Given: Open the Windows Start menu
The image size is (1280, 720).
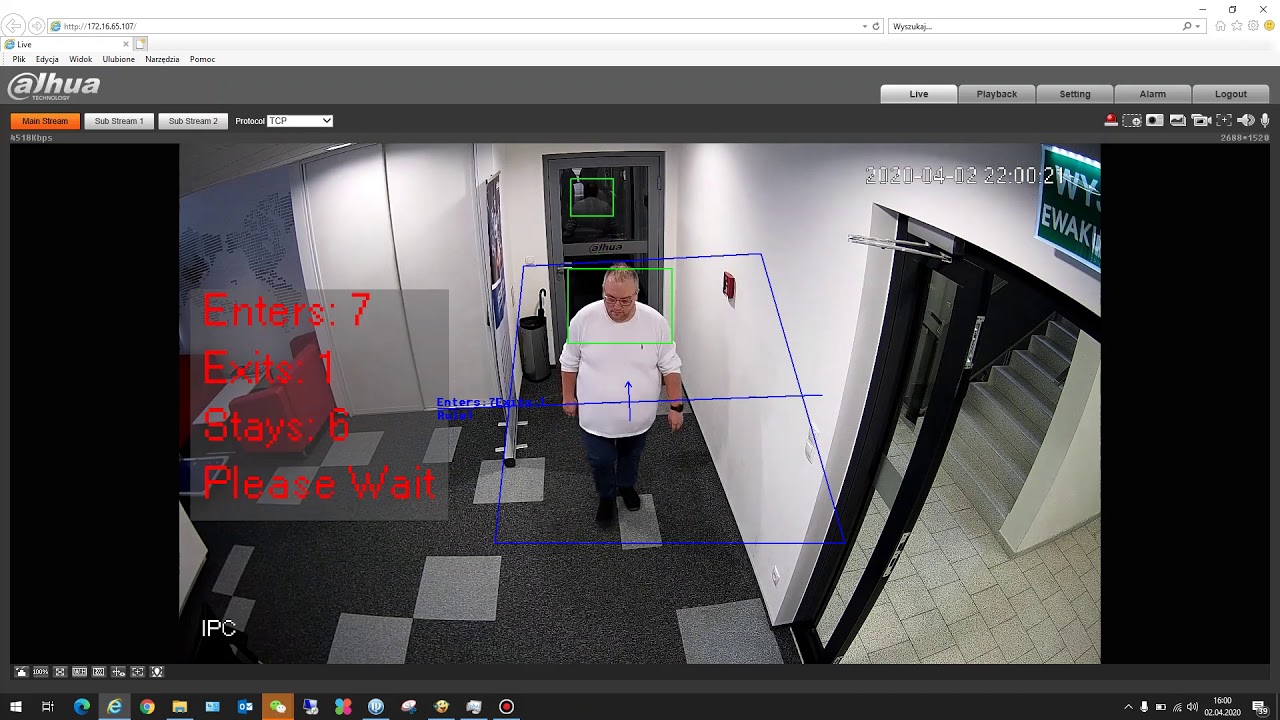Looking at the screenshot, I should [16, 707].
